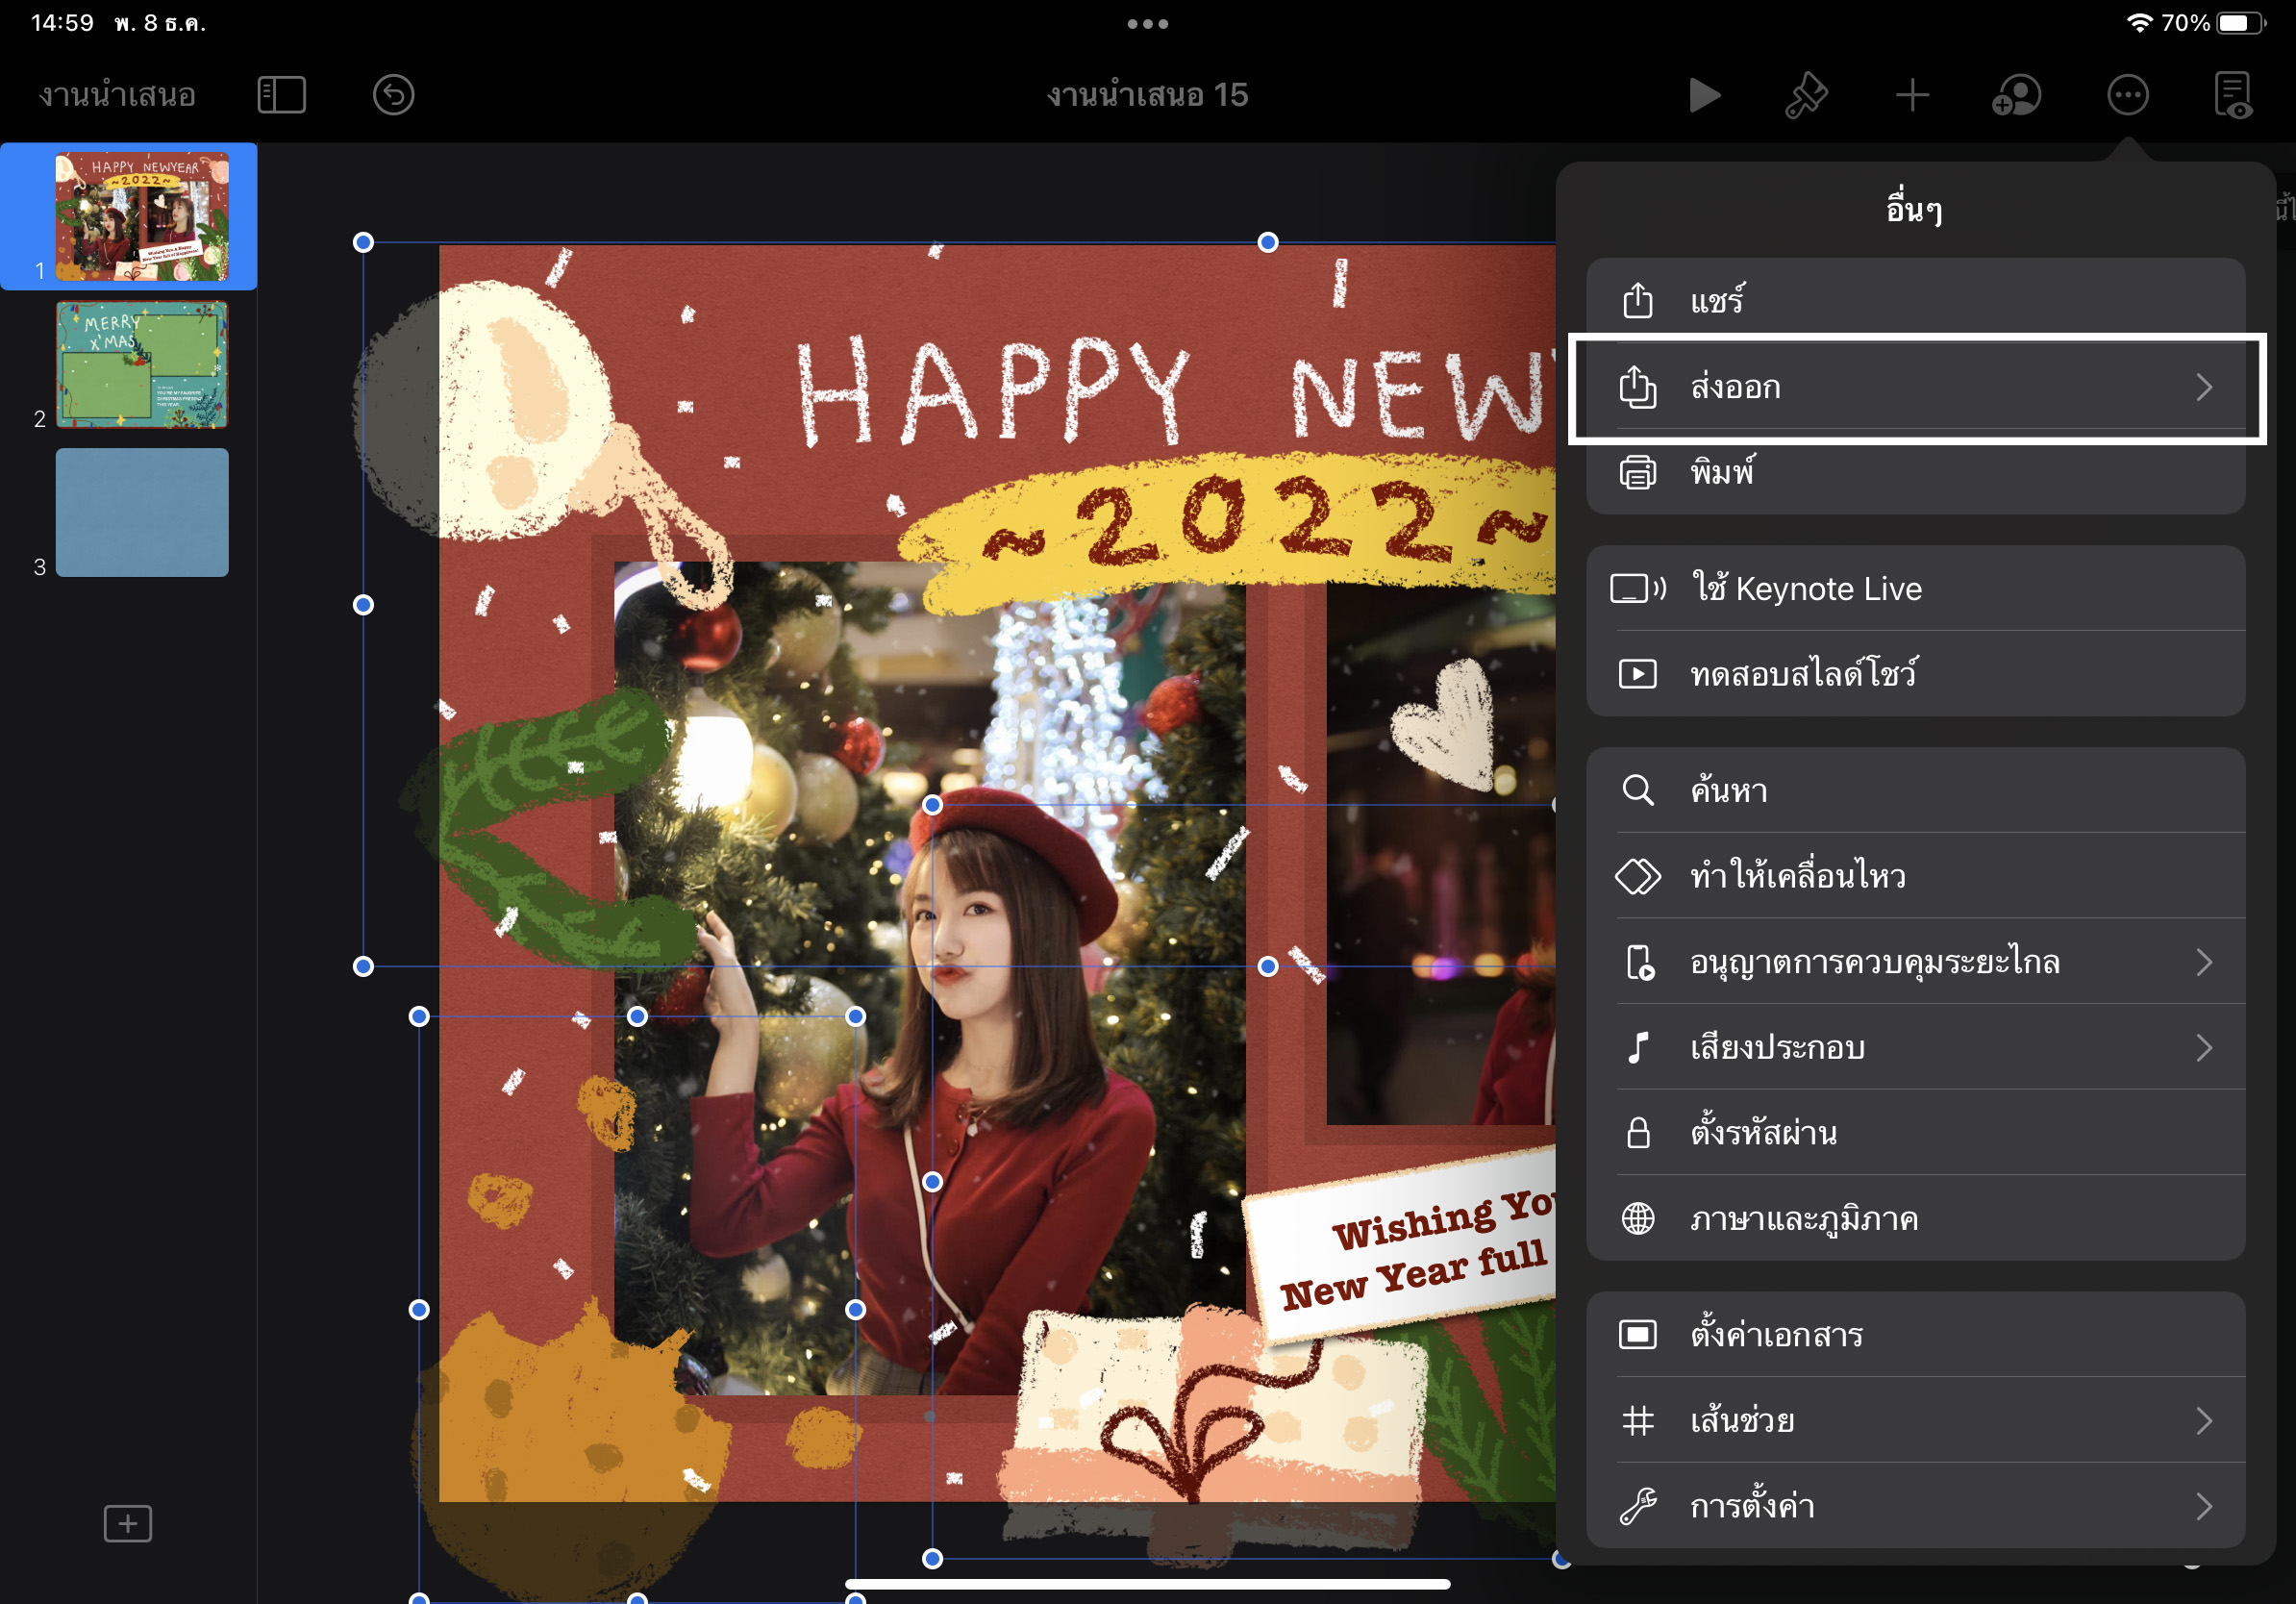Select the Merry X'mas slide thumbnail
The height and width of the screenshot is (1604, 2296).
pyautogui.click(x=142, y=365)
